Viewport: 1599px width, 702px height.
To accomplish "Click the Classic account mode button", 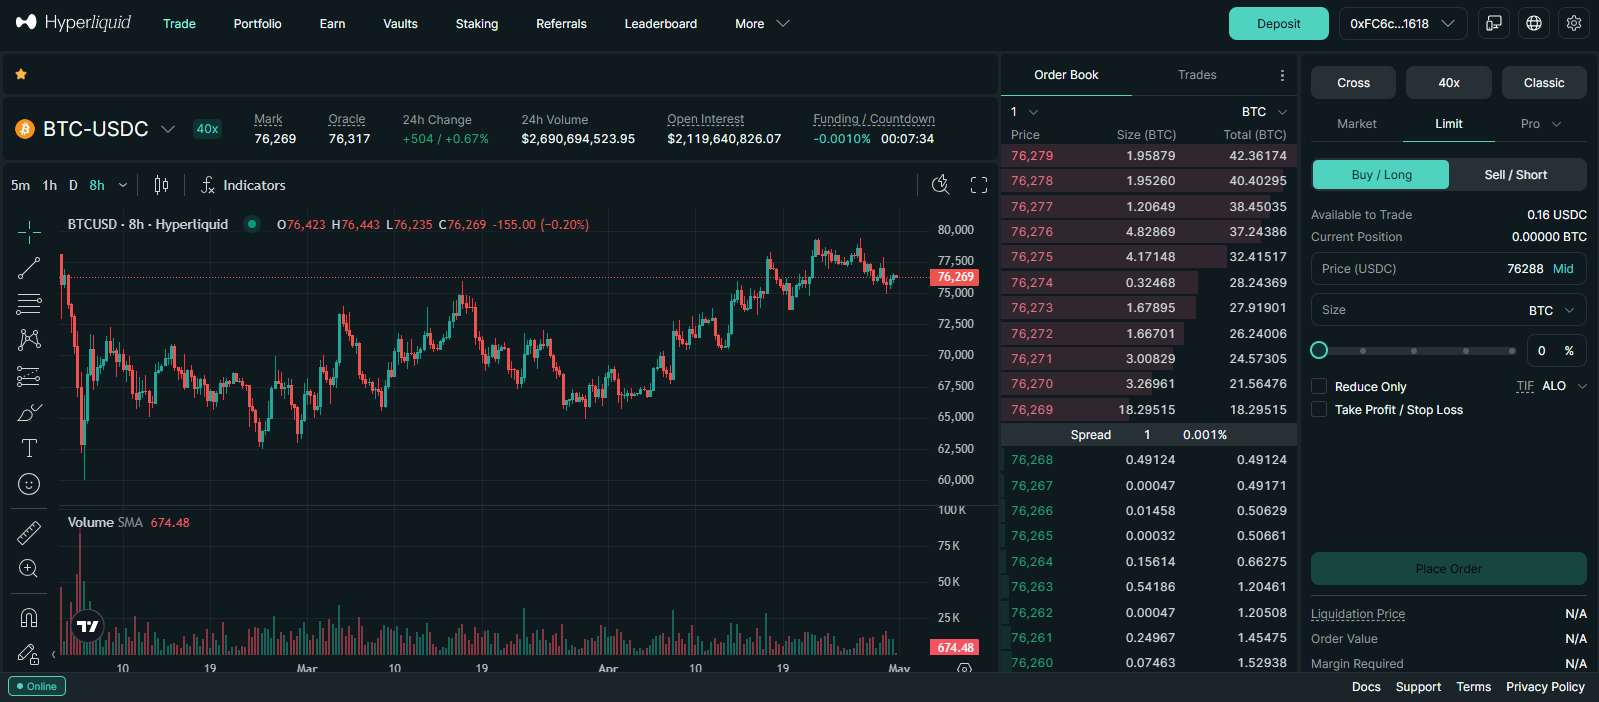I will (x=1544, y=83).
